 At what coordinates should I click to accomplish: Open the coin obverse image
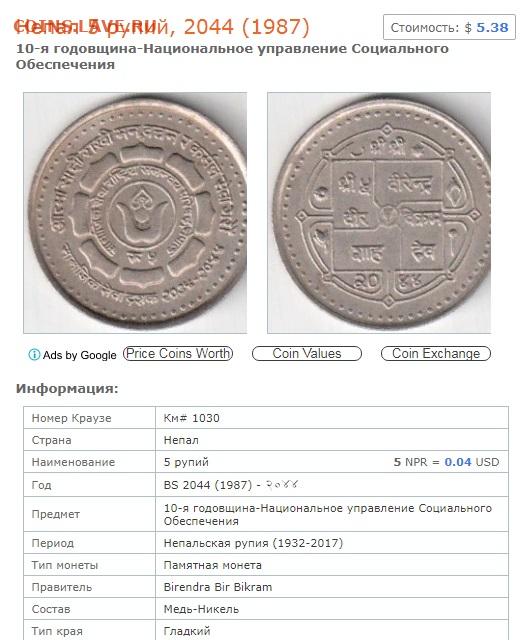(135, 213)
